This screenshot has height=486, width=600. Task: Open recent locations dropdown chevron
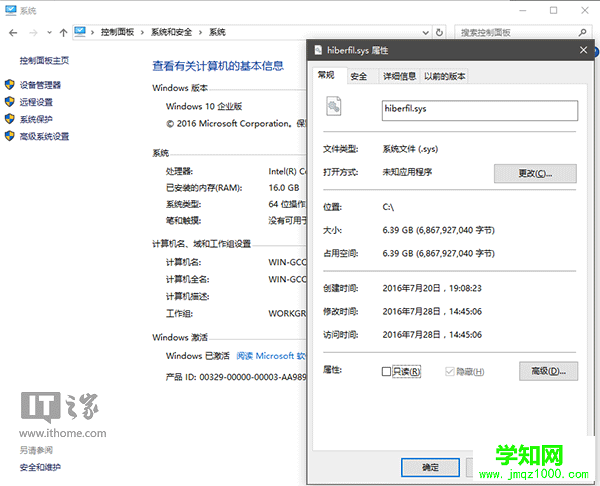click(49, 33)
